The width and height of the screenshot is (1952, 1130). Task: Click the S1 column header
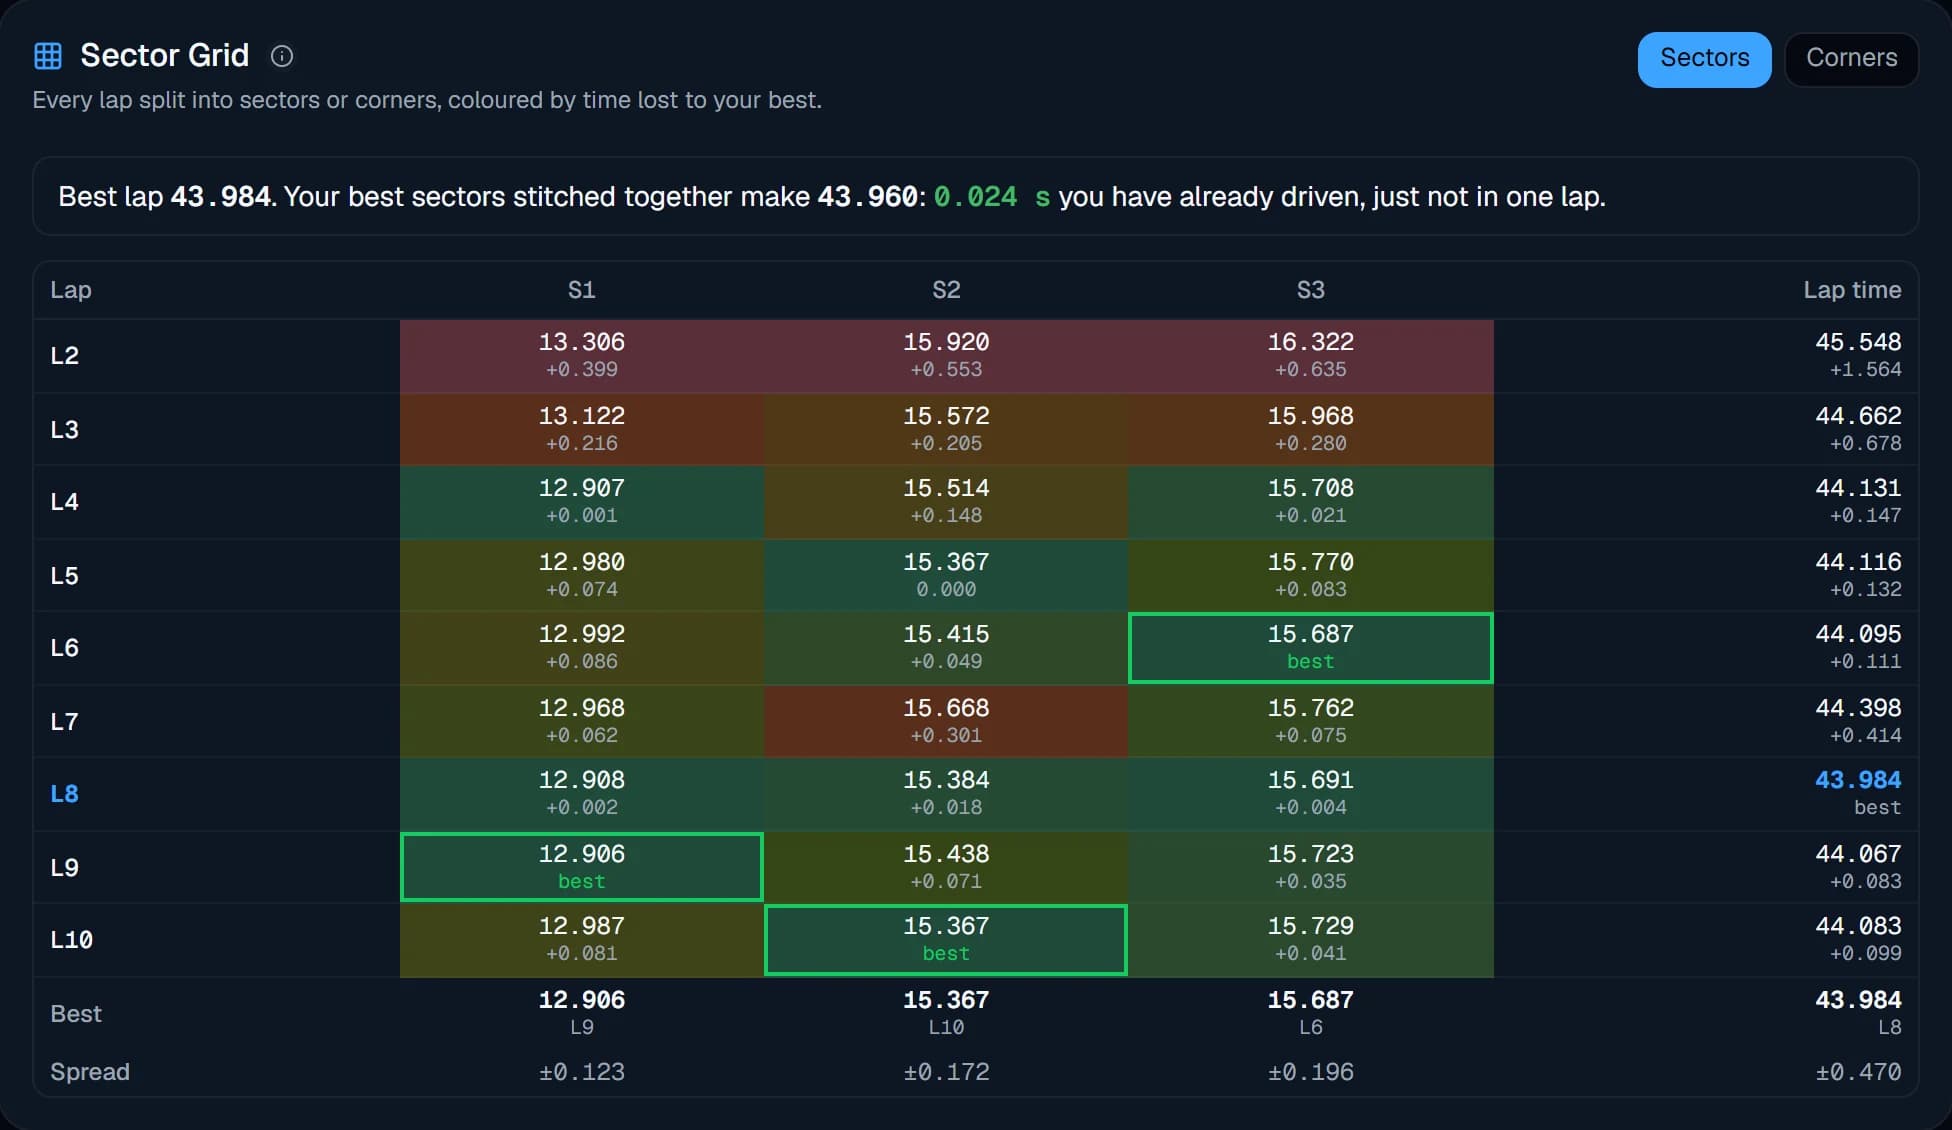(x=582, y=290)
